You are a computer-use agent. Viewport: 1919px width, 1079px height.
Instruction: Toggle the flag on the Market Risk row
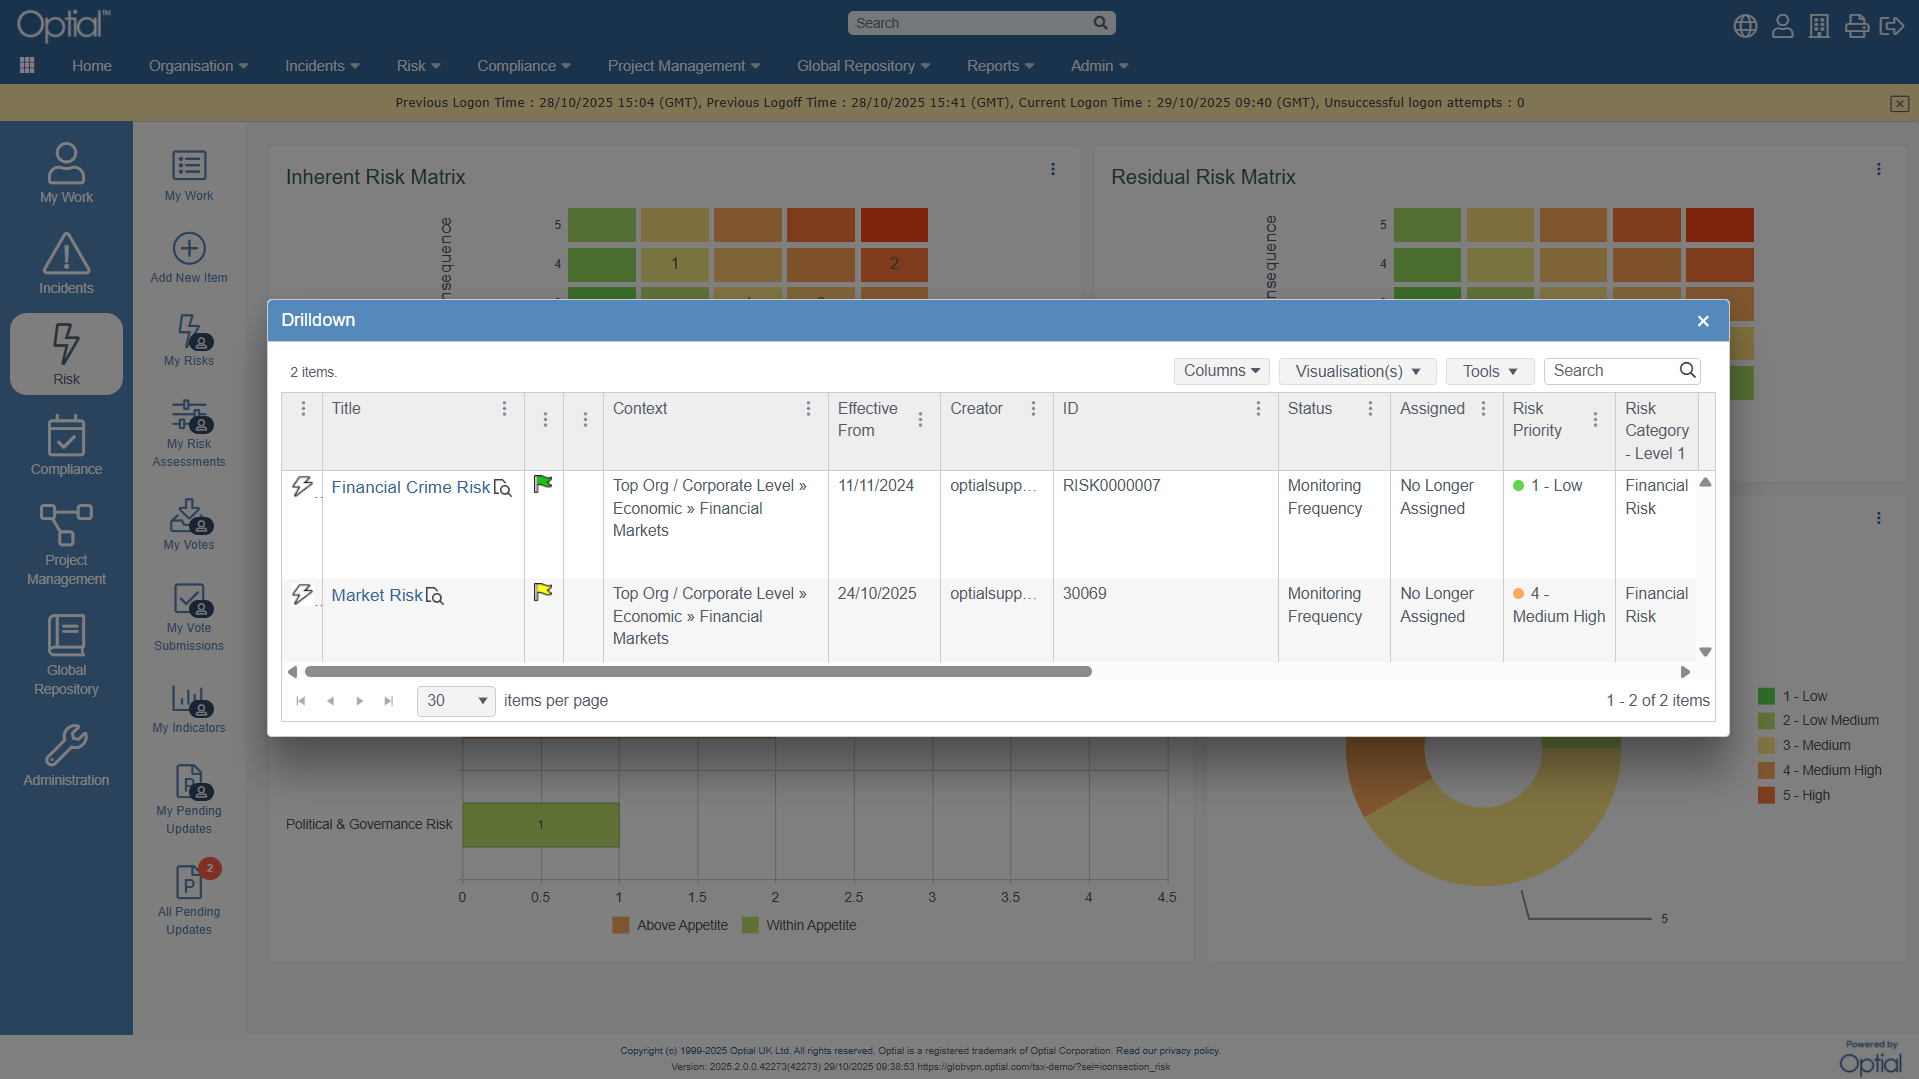(543, 590)
